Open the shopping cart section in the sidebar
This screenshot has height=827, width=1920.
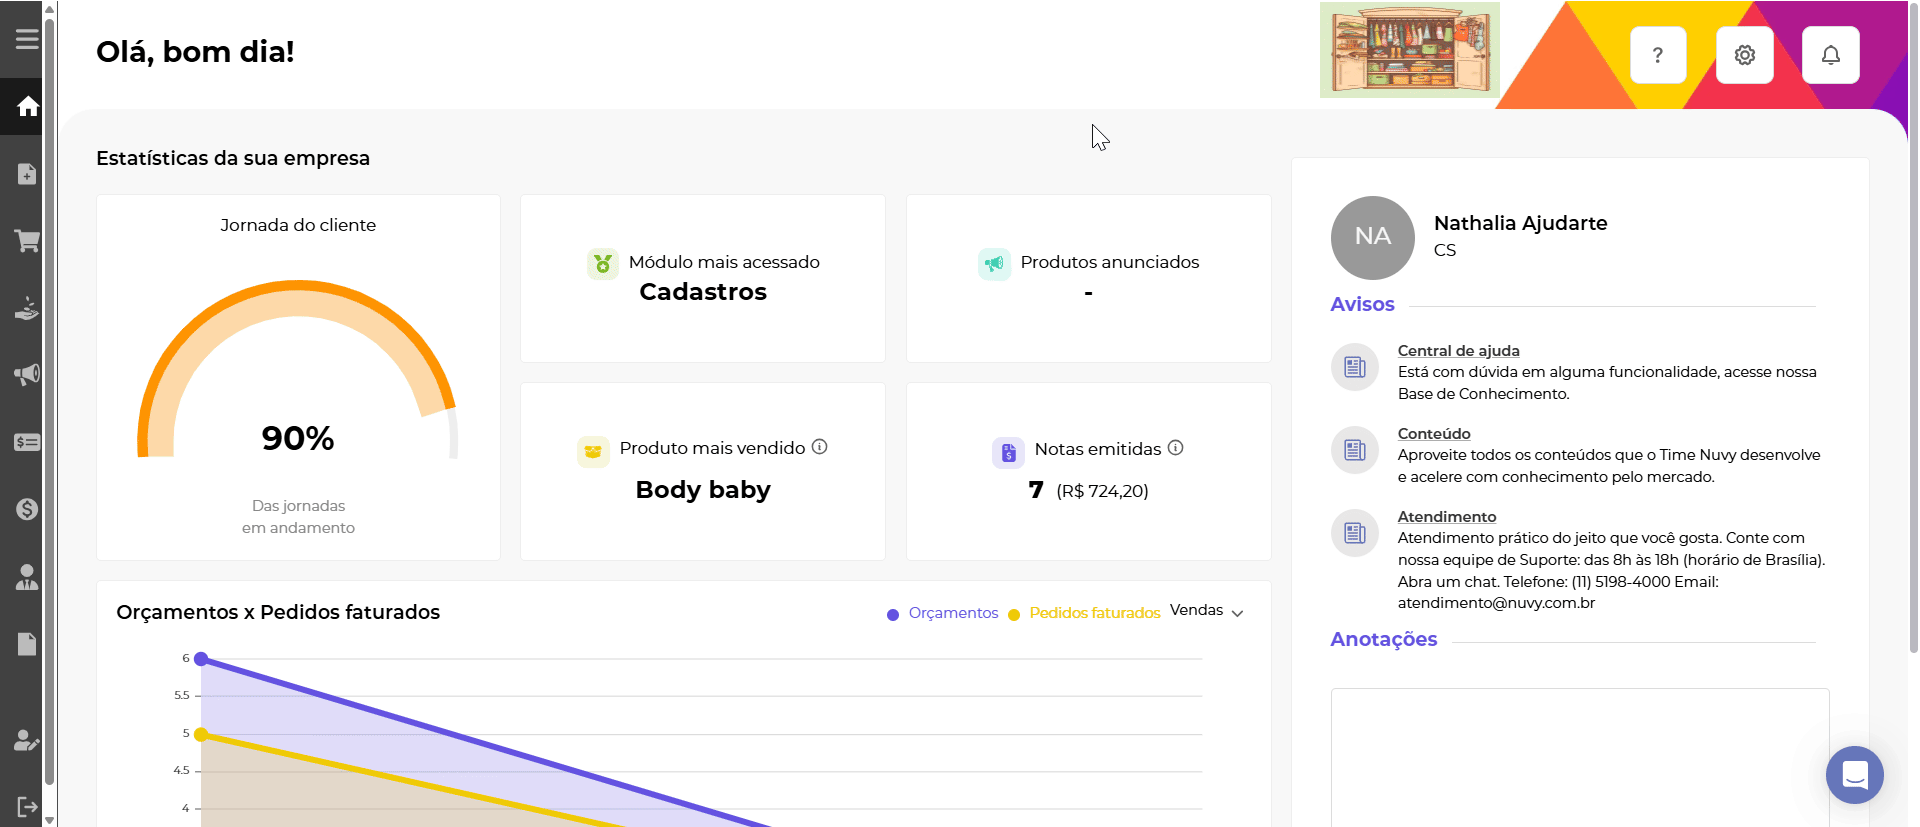tap(27, 241)
